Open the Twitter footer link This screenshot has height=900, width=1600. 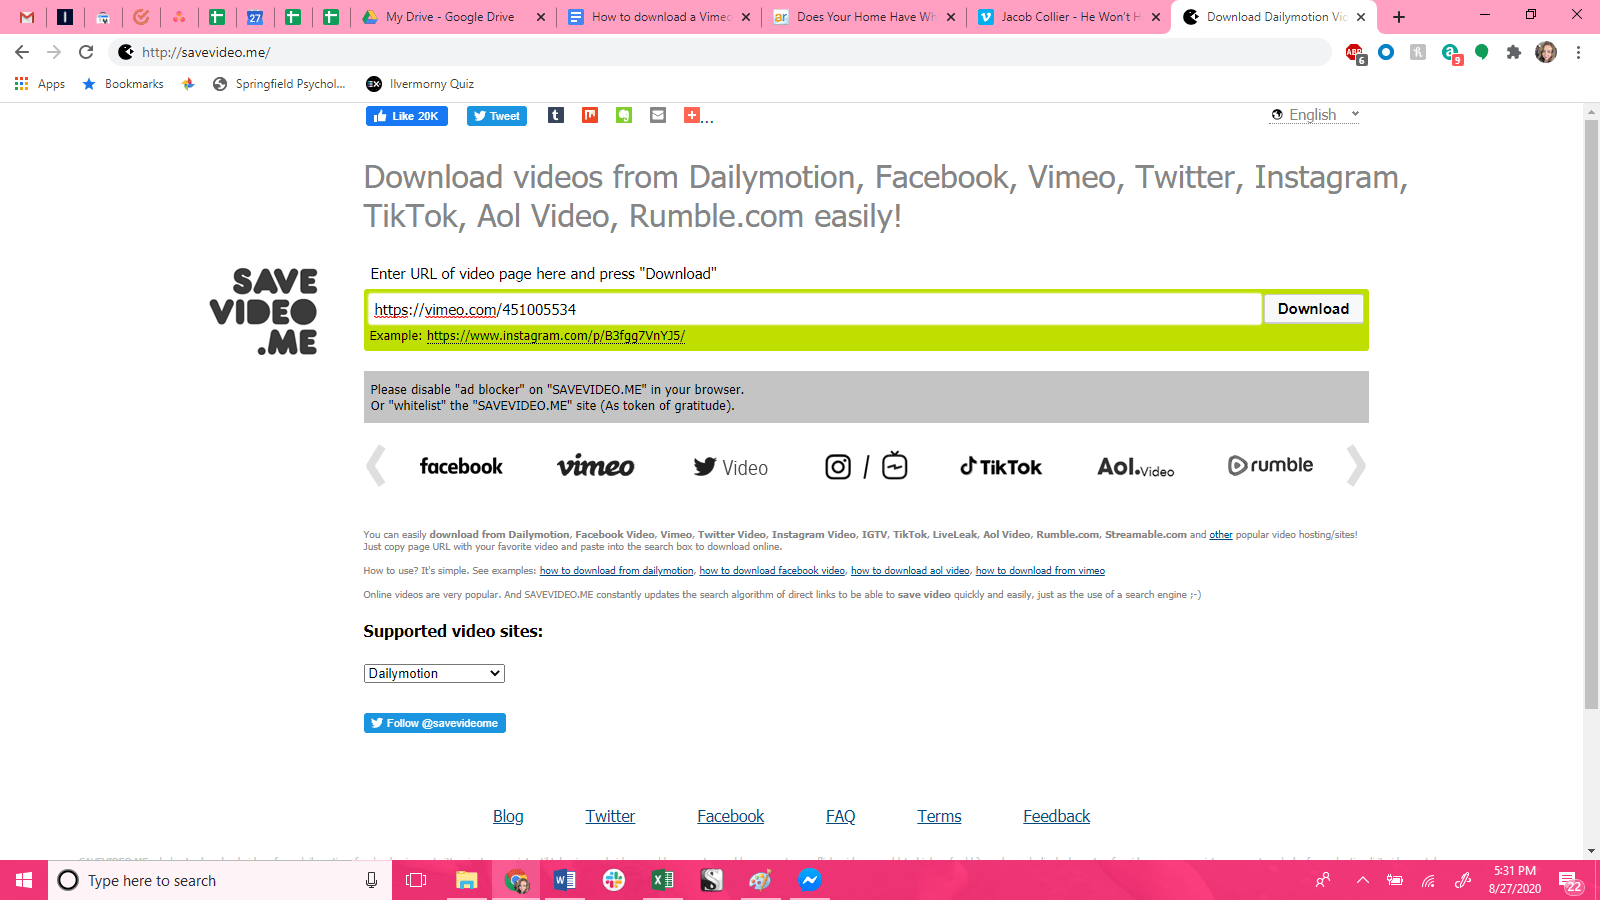click(610, 816)
